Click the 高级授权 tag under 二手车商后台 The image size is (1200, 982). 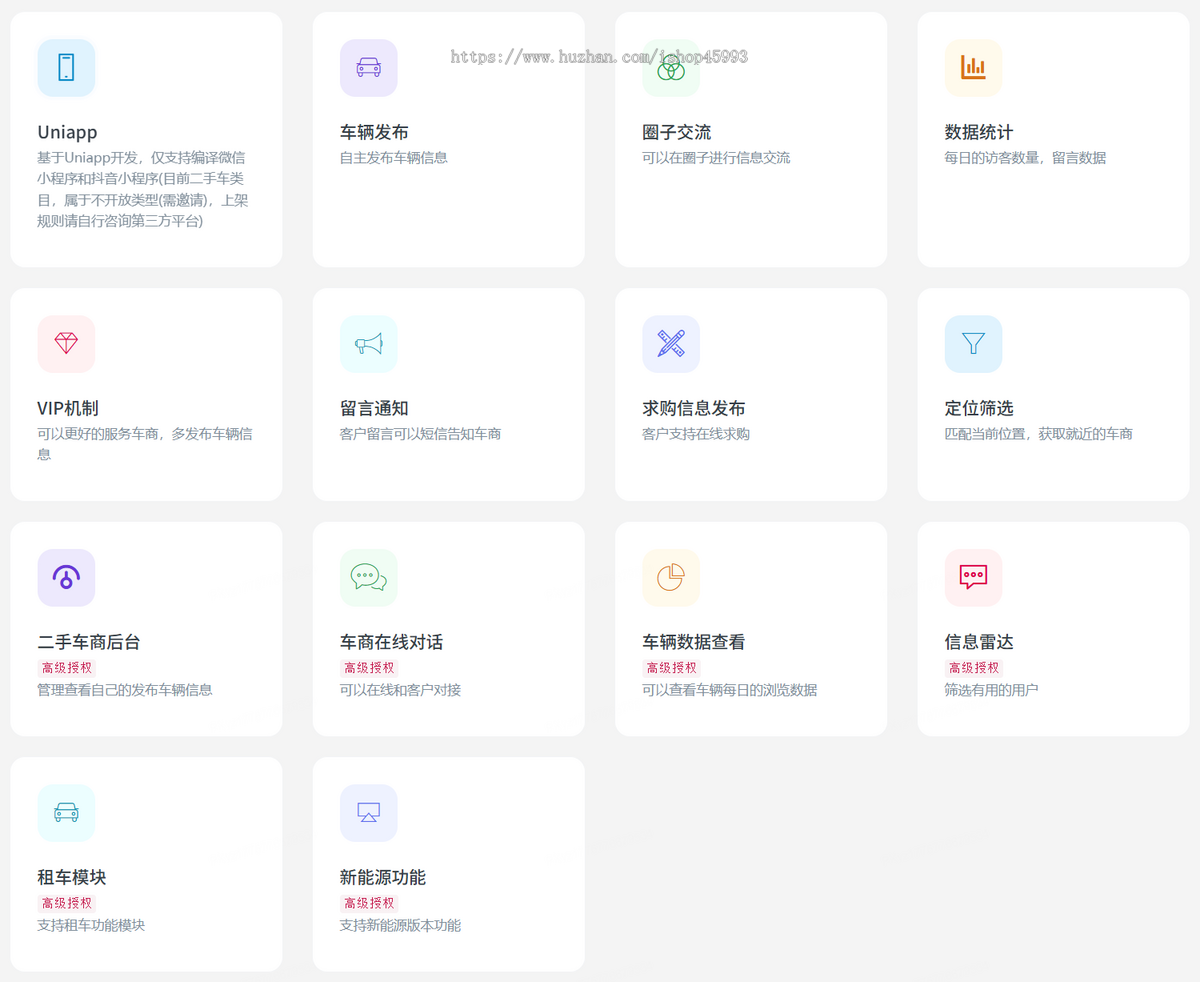coord(67,668)
